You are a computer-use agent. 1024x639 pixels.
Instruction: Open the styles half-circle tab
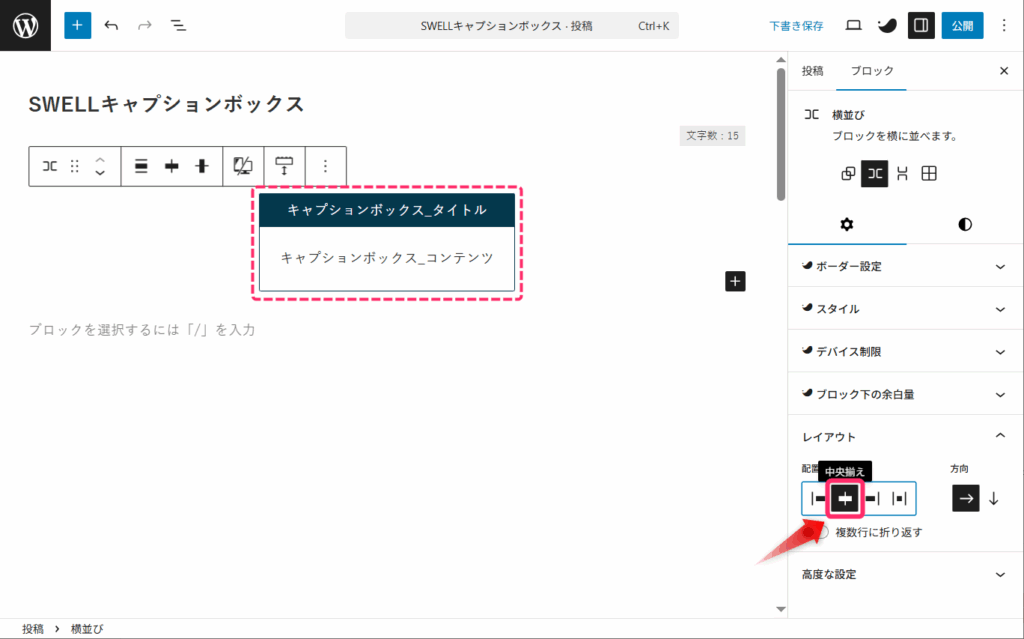pyautogui.click(x=965, y=225)
